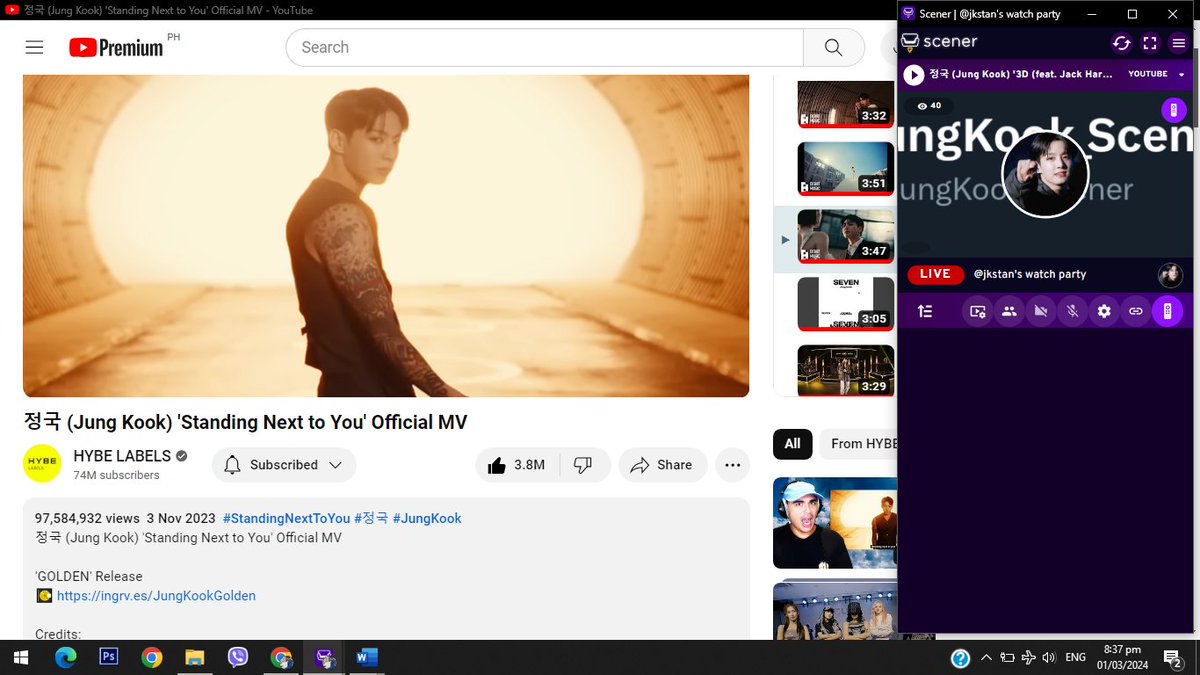
Task: Open the three-dot more actions menu
Action: coord(732,465)
